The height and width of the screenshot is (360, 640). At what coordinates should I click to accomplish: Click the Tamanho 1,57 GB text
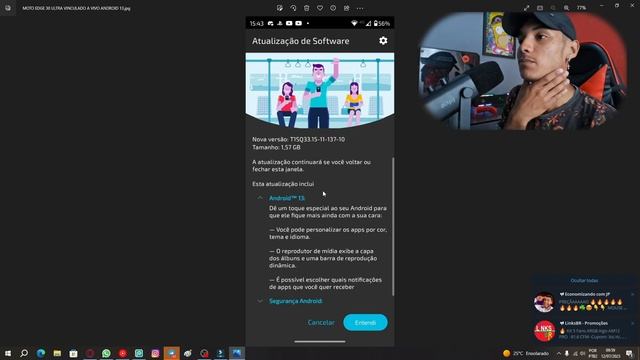coord(276,147)
